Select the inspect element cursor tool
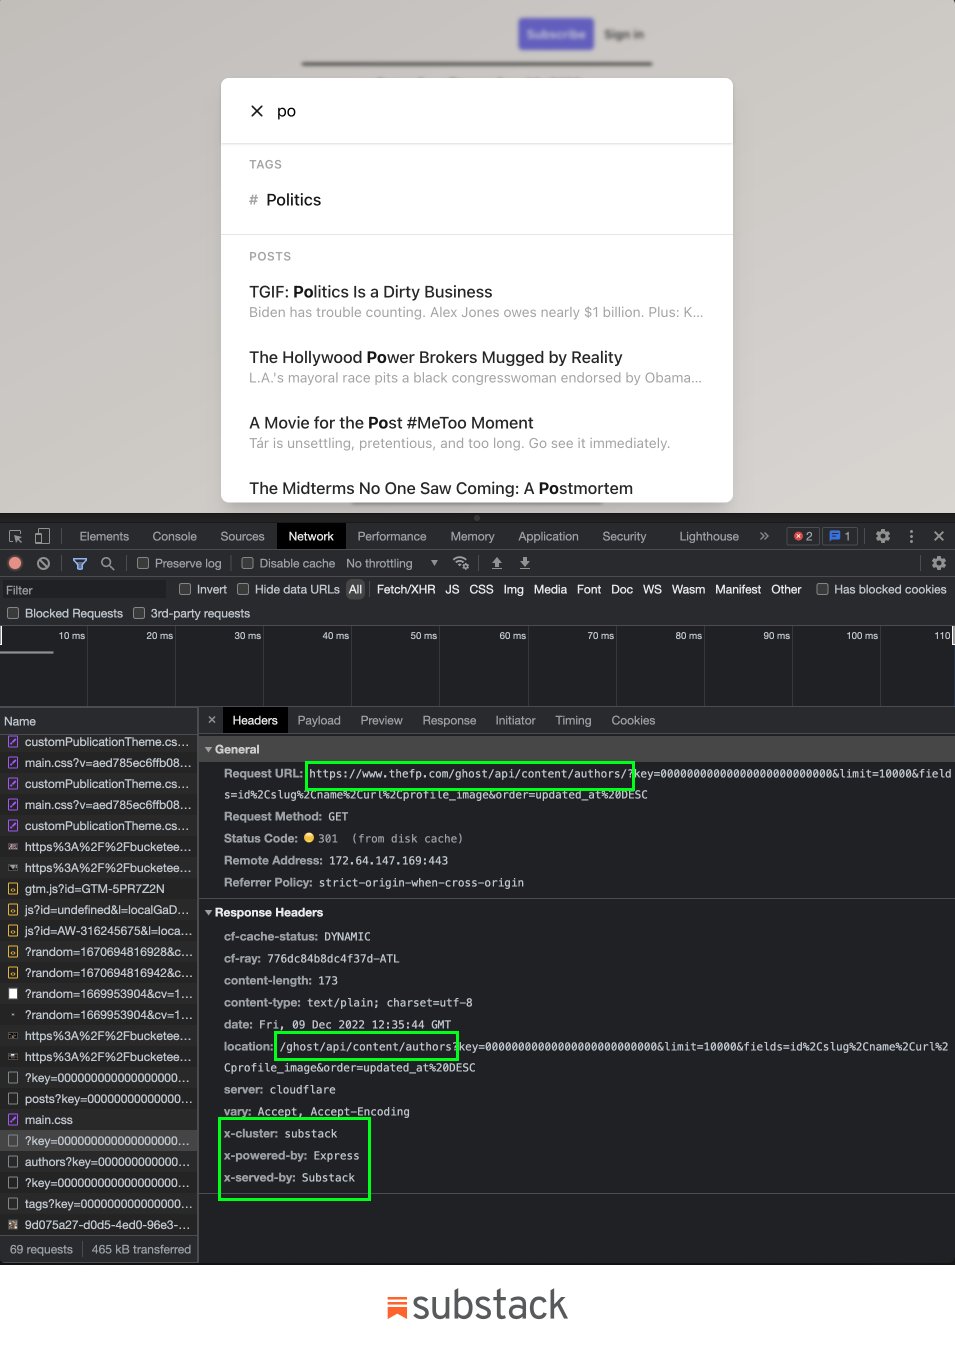The image size is (955, 1346). [15, 536]
